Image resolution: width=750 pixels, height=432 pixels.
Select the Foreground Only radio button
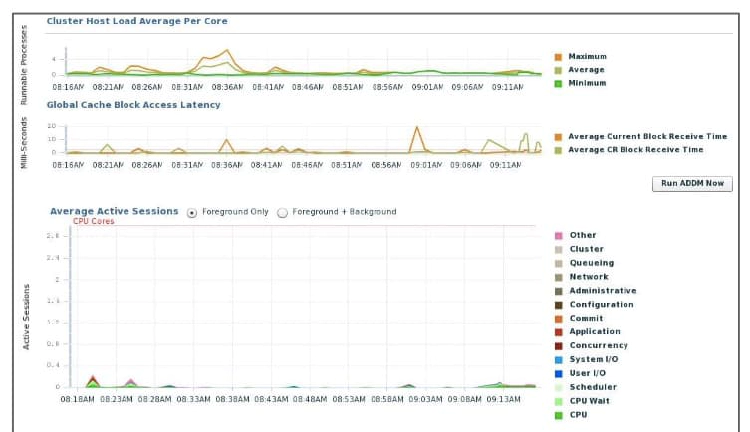tap(192, 213)
